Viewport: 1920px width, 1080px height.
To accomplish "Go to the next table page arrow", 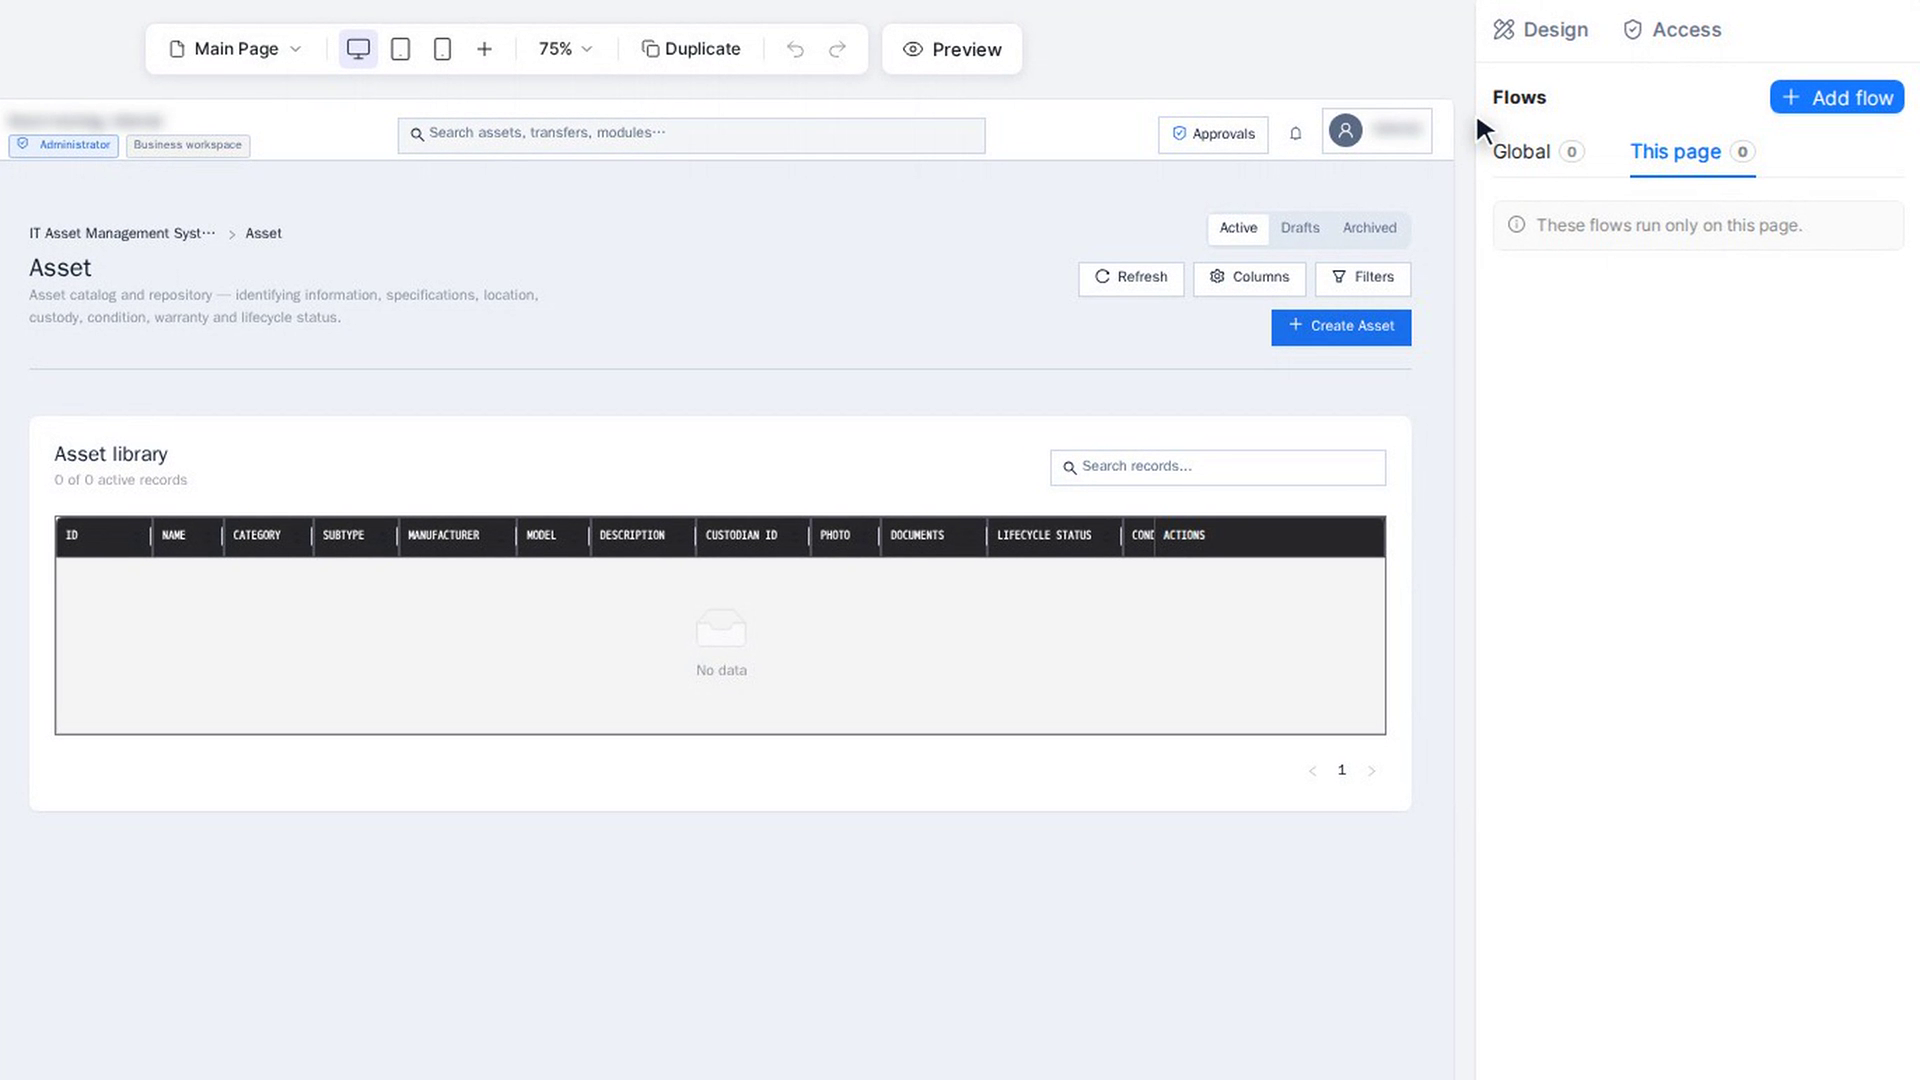I will [x=1371, y=771].
